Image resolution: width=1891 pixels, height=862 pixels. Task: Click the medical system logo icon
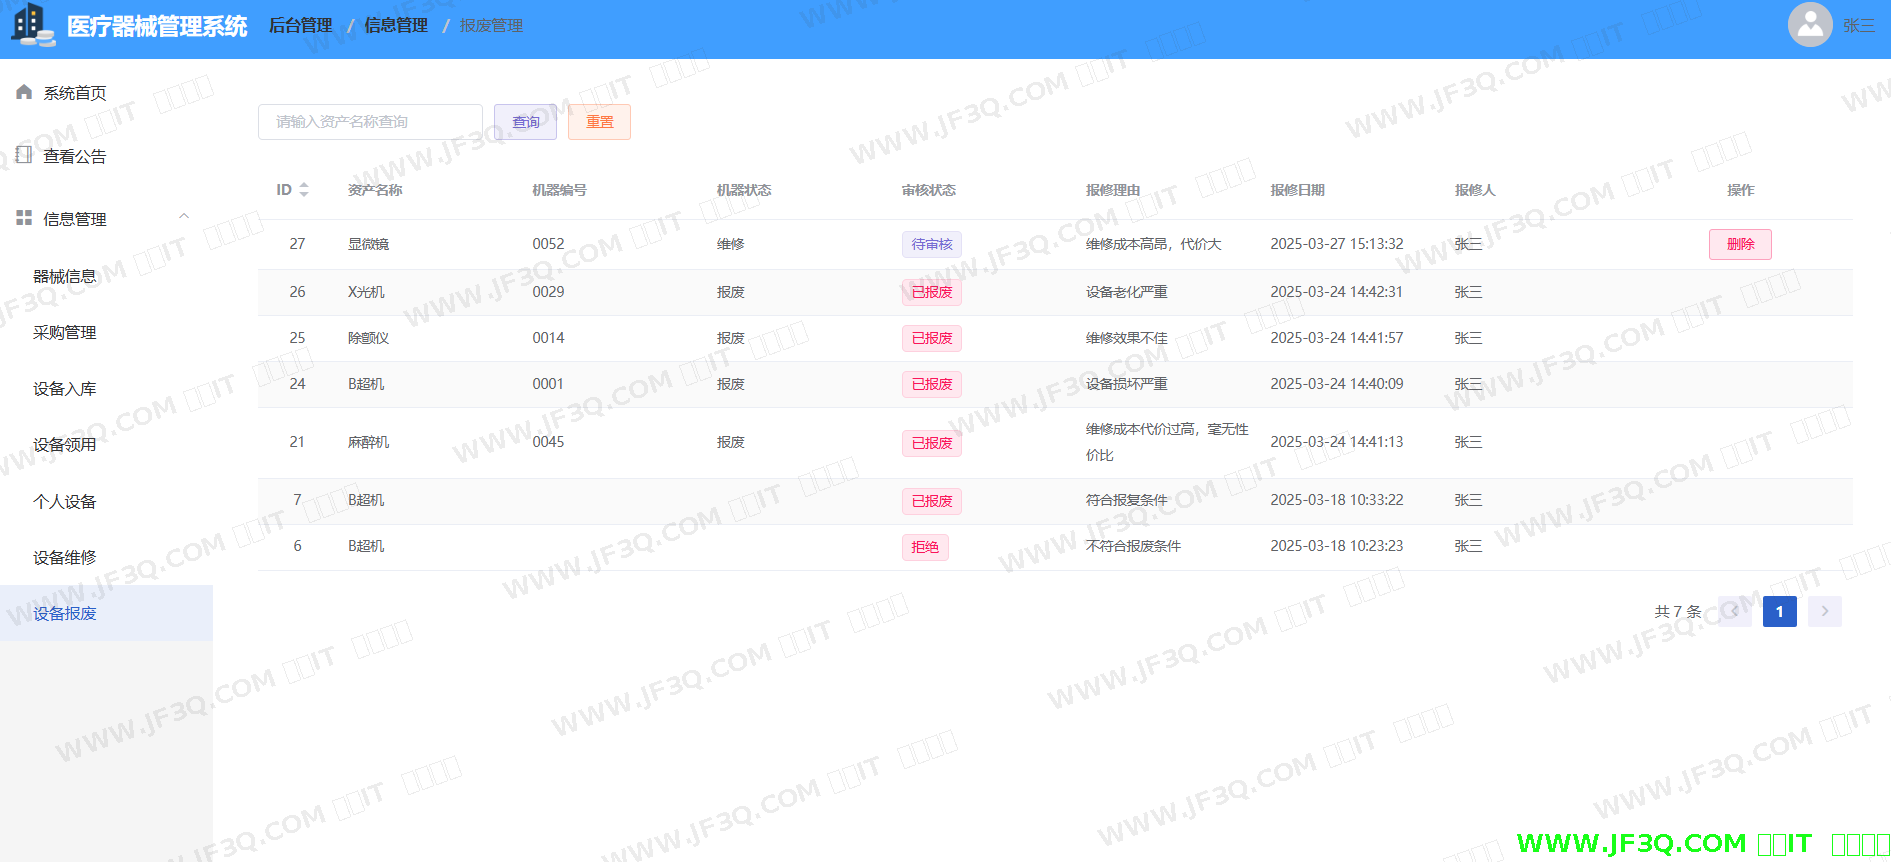[x=33, y=25]
